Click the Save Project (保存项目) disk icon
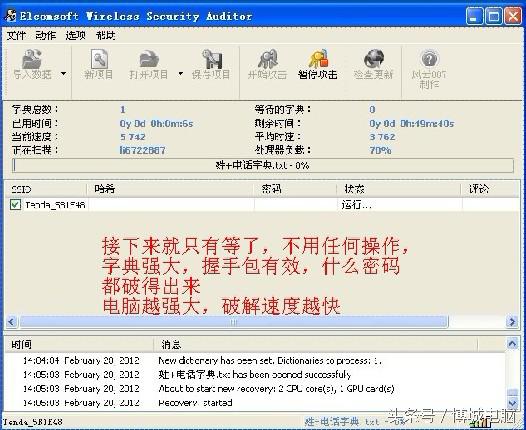526x430 pixels. [x=212, y=59]
